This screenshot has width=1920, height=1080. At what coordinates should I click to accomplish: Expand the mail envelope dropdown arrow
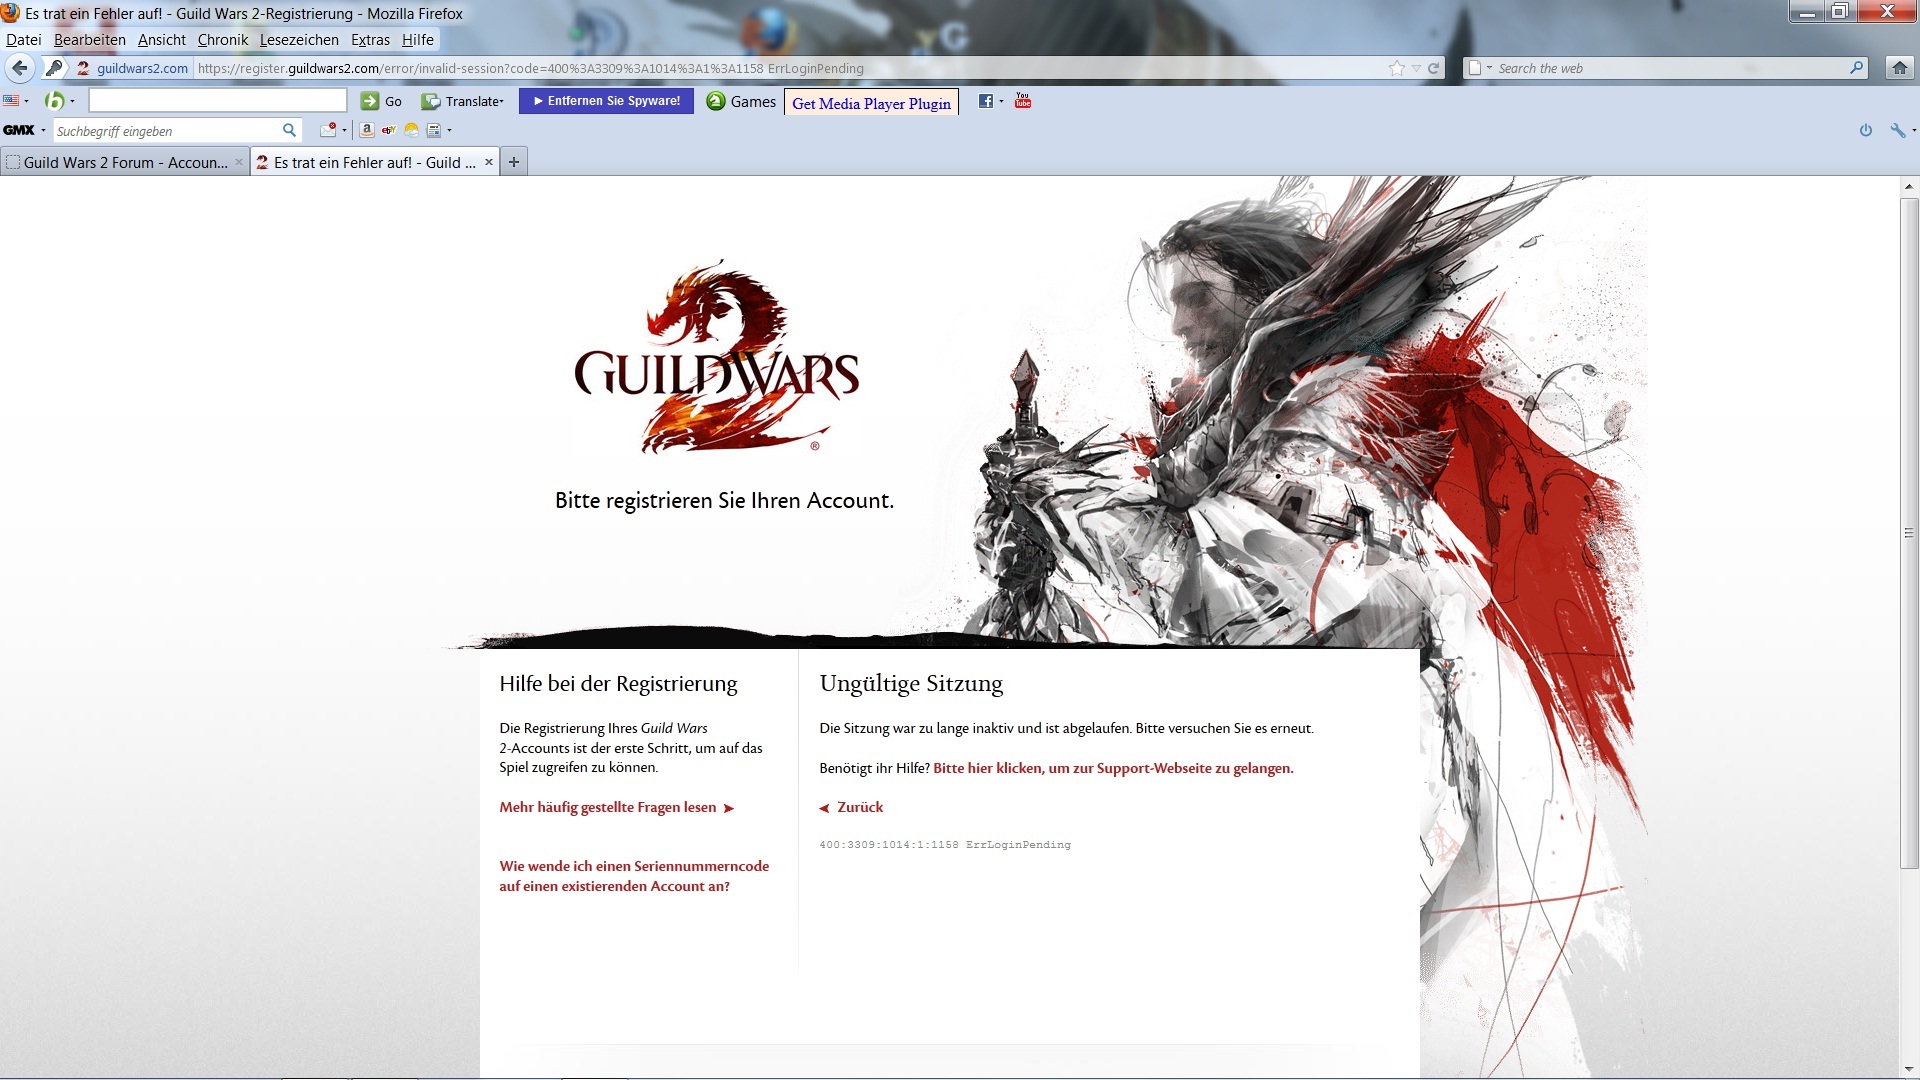344,130
